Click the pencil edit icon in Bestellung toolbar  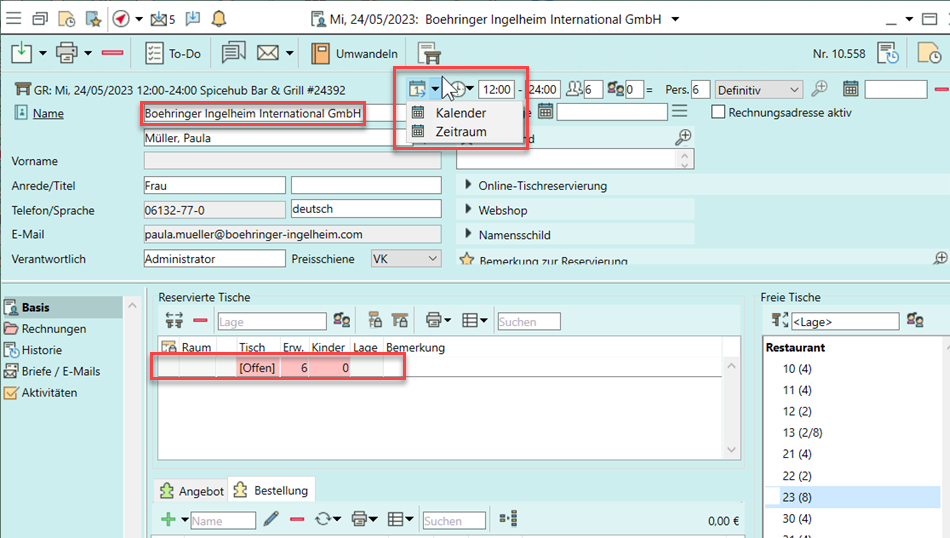pyautogui.click(x=271, y=520)
